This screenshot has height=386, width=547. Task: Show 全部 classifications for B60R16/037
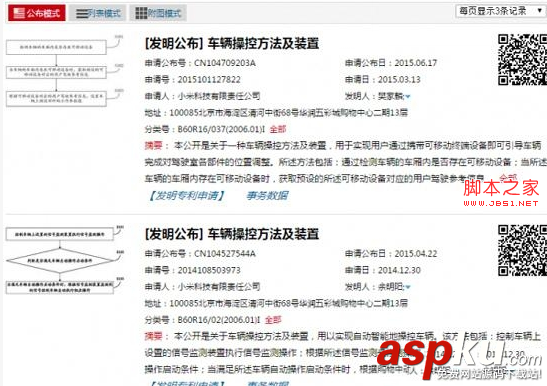(278, 129)
